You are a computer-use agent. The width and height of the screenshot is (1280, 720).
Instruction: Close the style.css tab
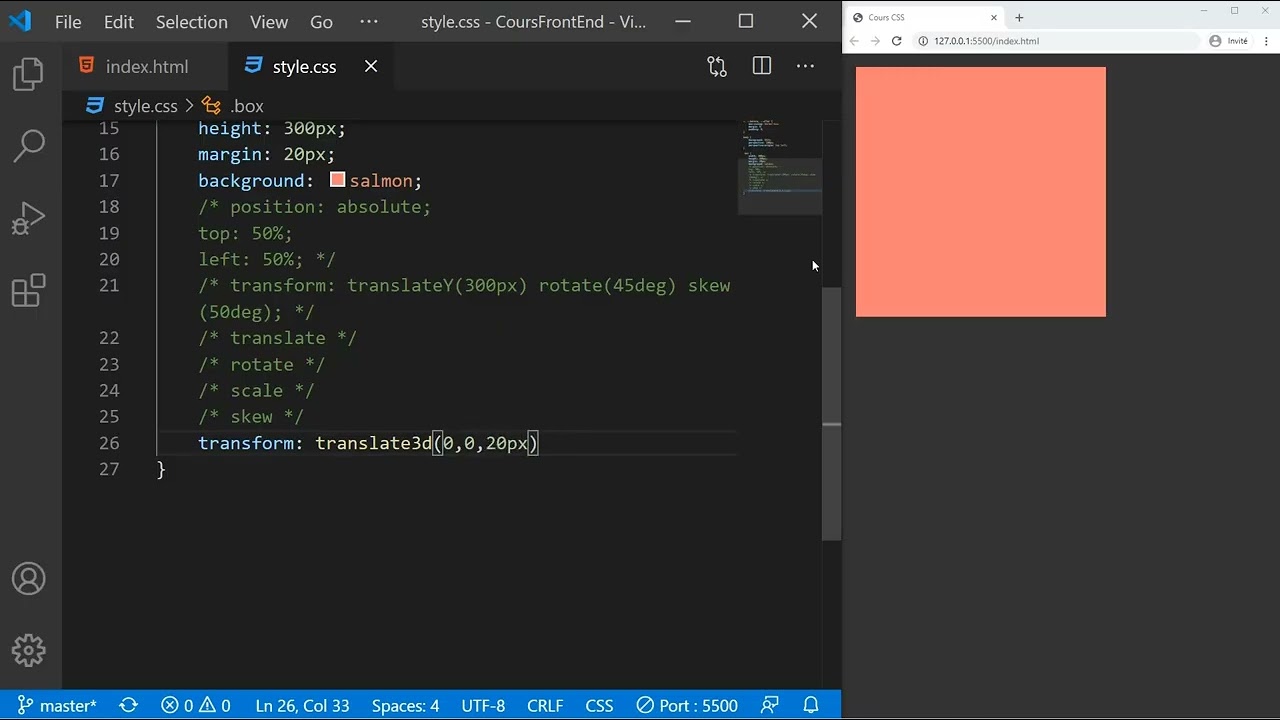[371, 66]
